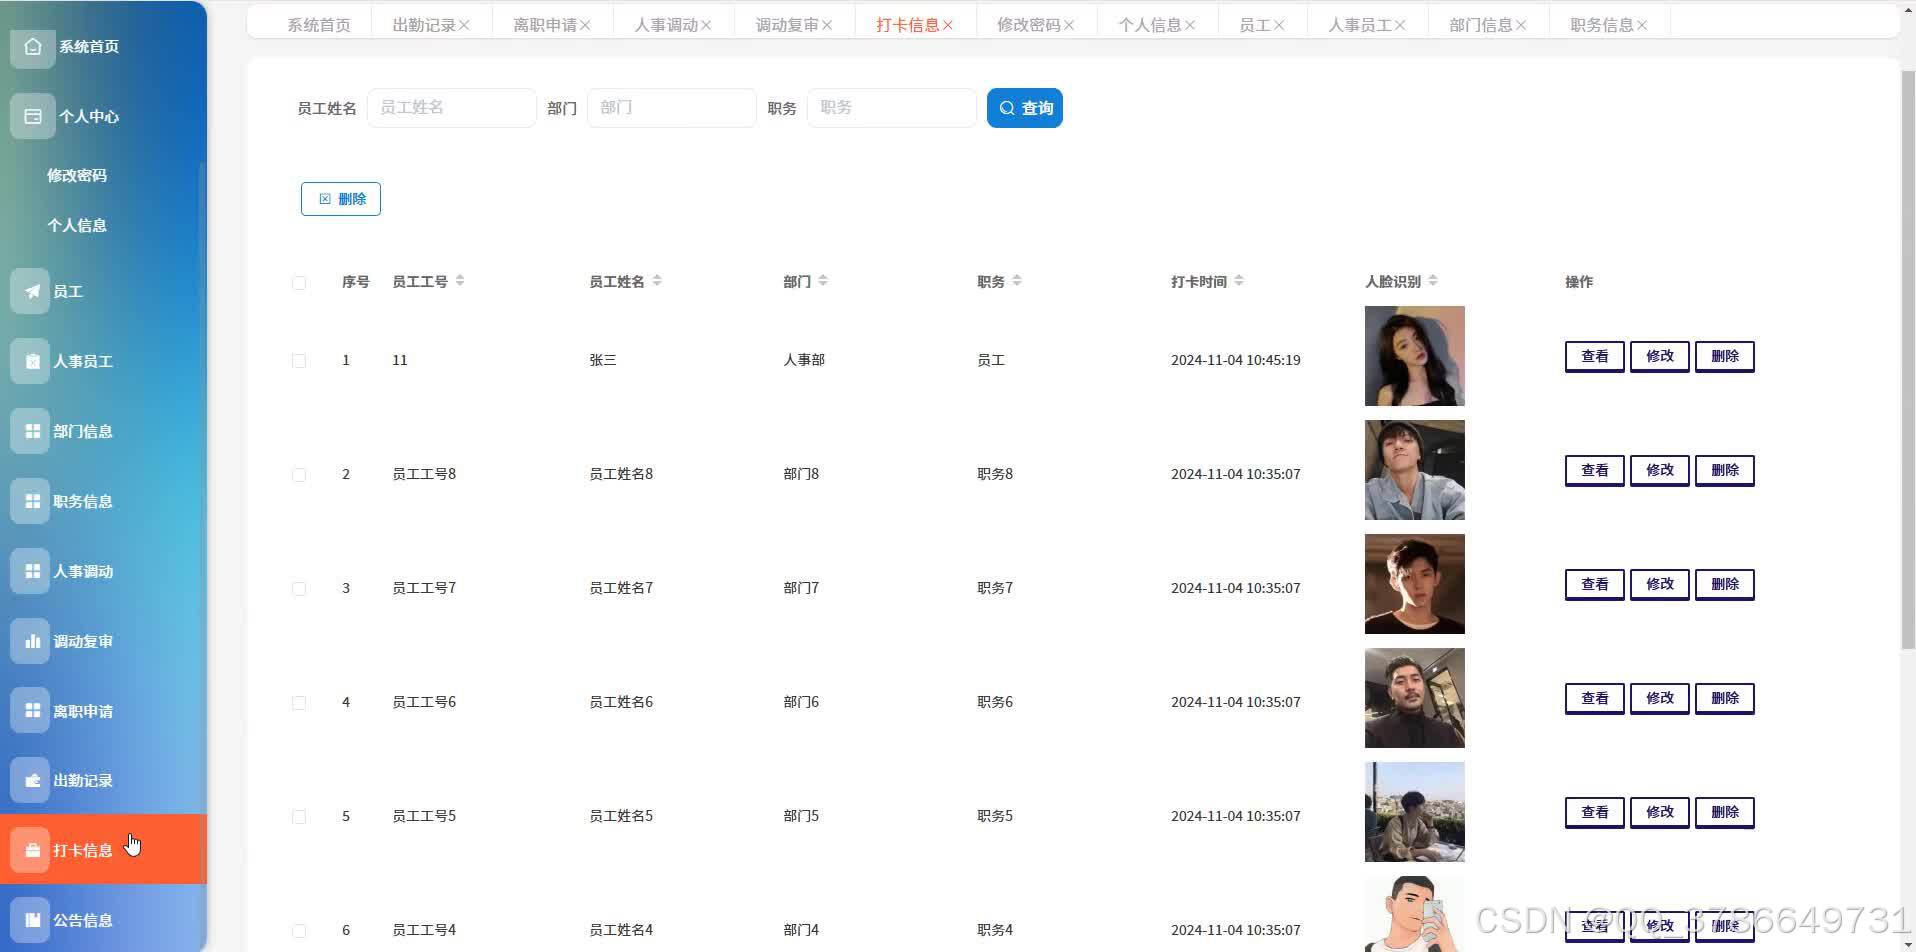The image size is (1916, 952).
Task: Toggle sorting on 部门 column
Action: [x=823, y=281]
